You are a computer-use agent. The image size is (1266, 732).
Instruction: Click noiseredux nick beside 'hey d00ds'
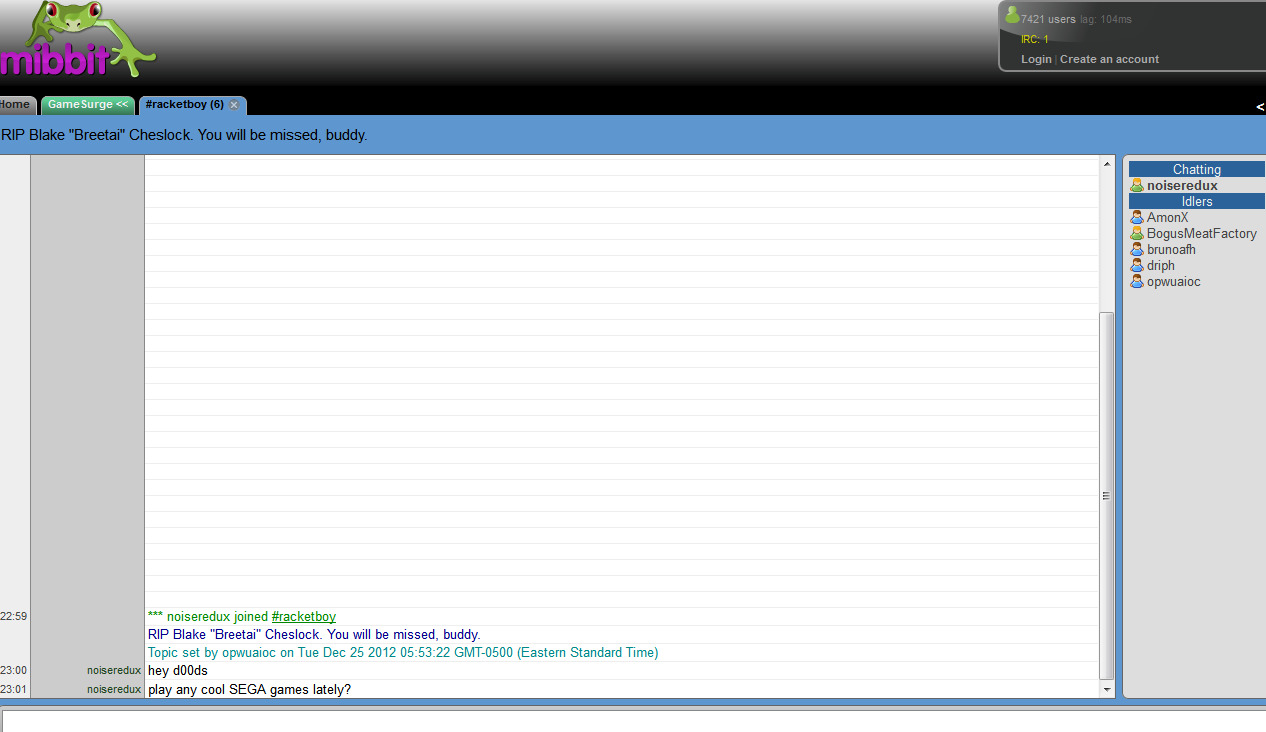click(x=114, y=671)
